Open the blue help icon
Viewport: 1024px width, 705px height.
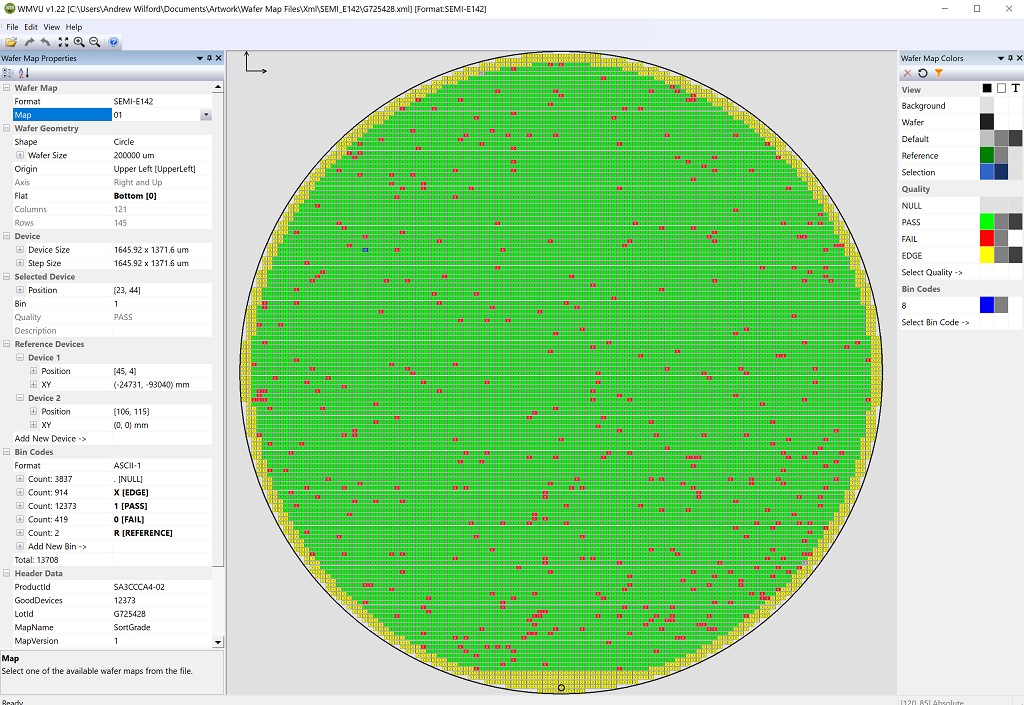(x=114, y=42)
